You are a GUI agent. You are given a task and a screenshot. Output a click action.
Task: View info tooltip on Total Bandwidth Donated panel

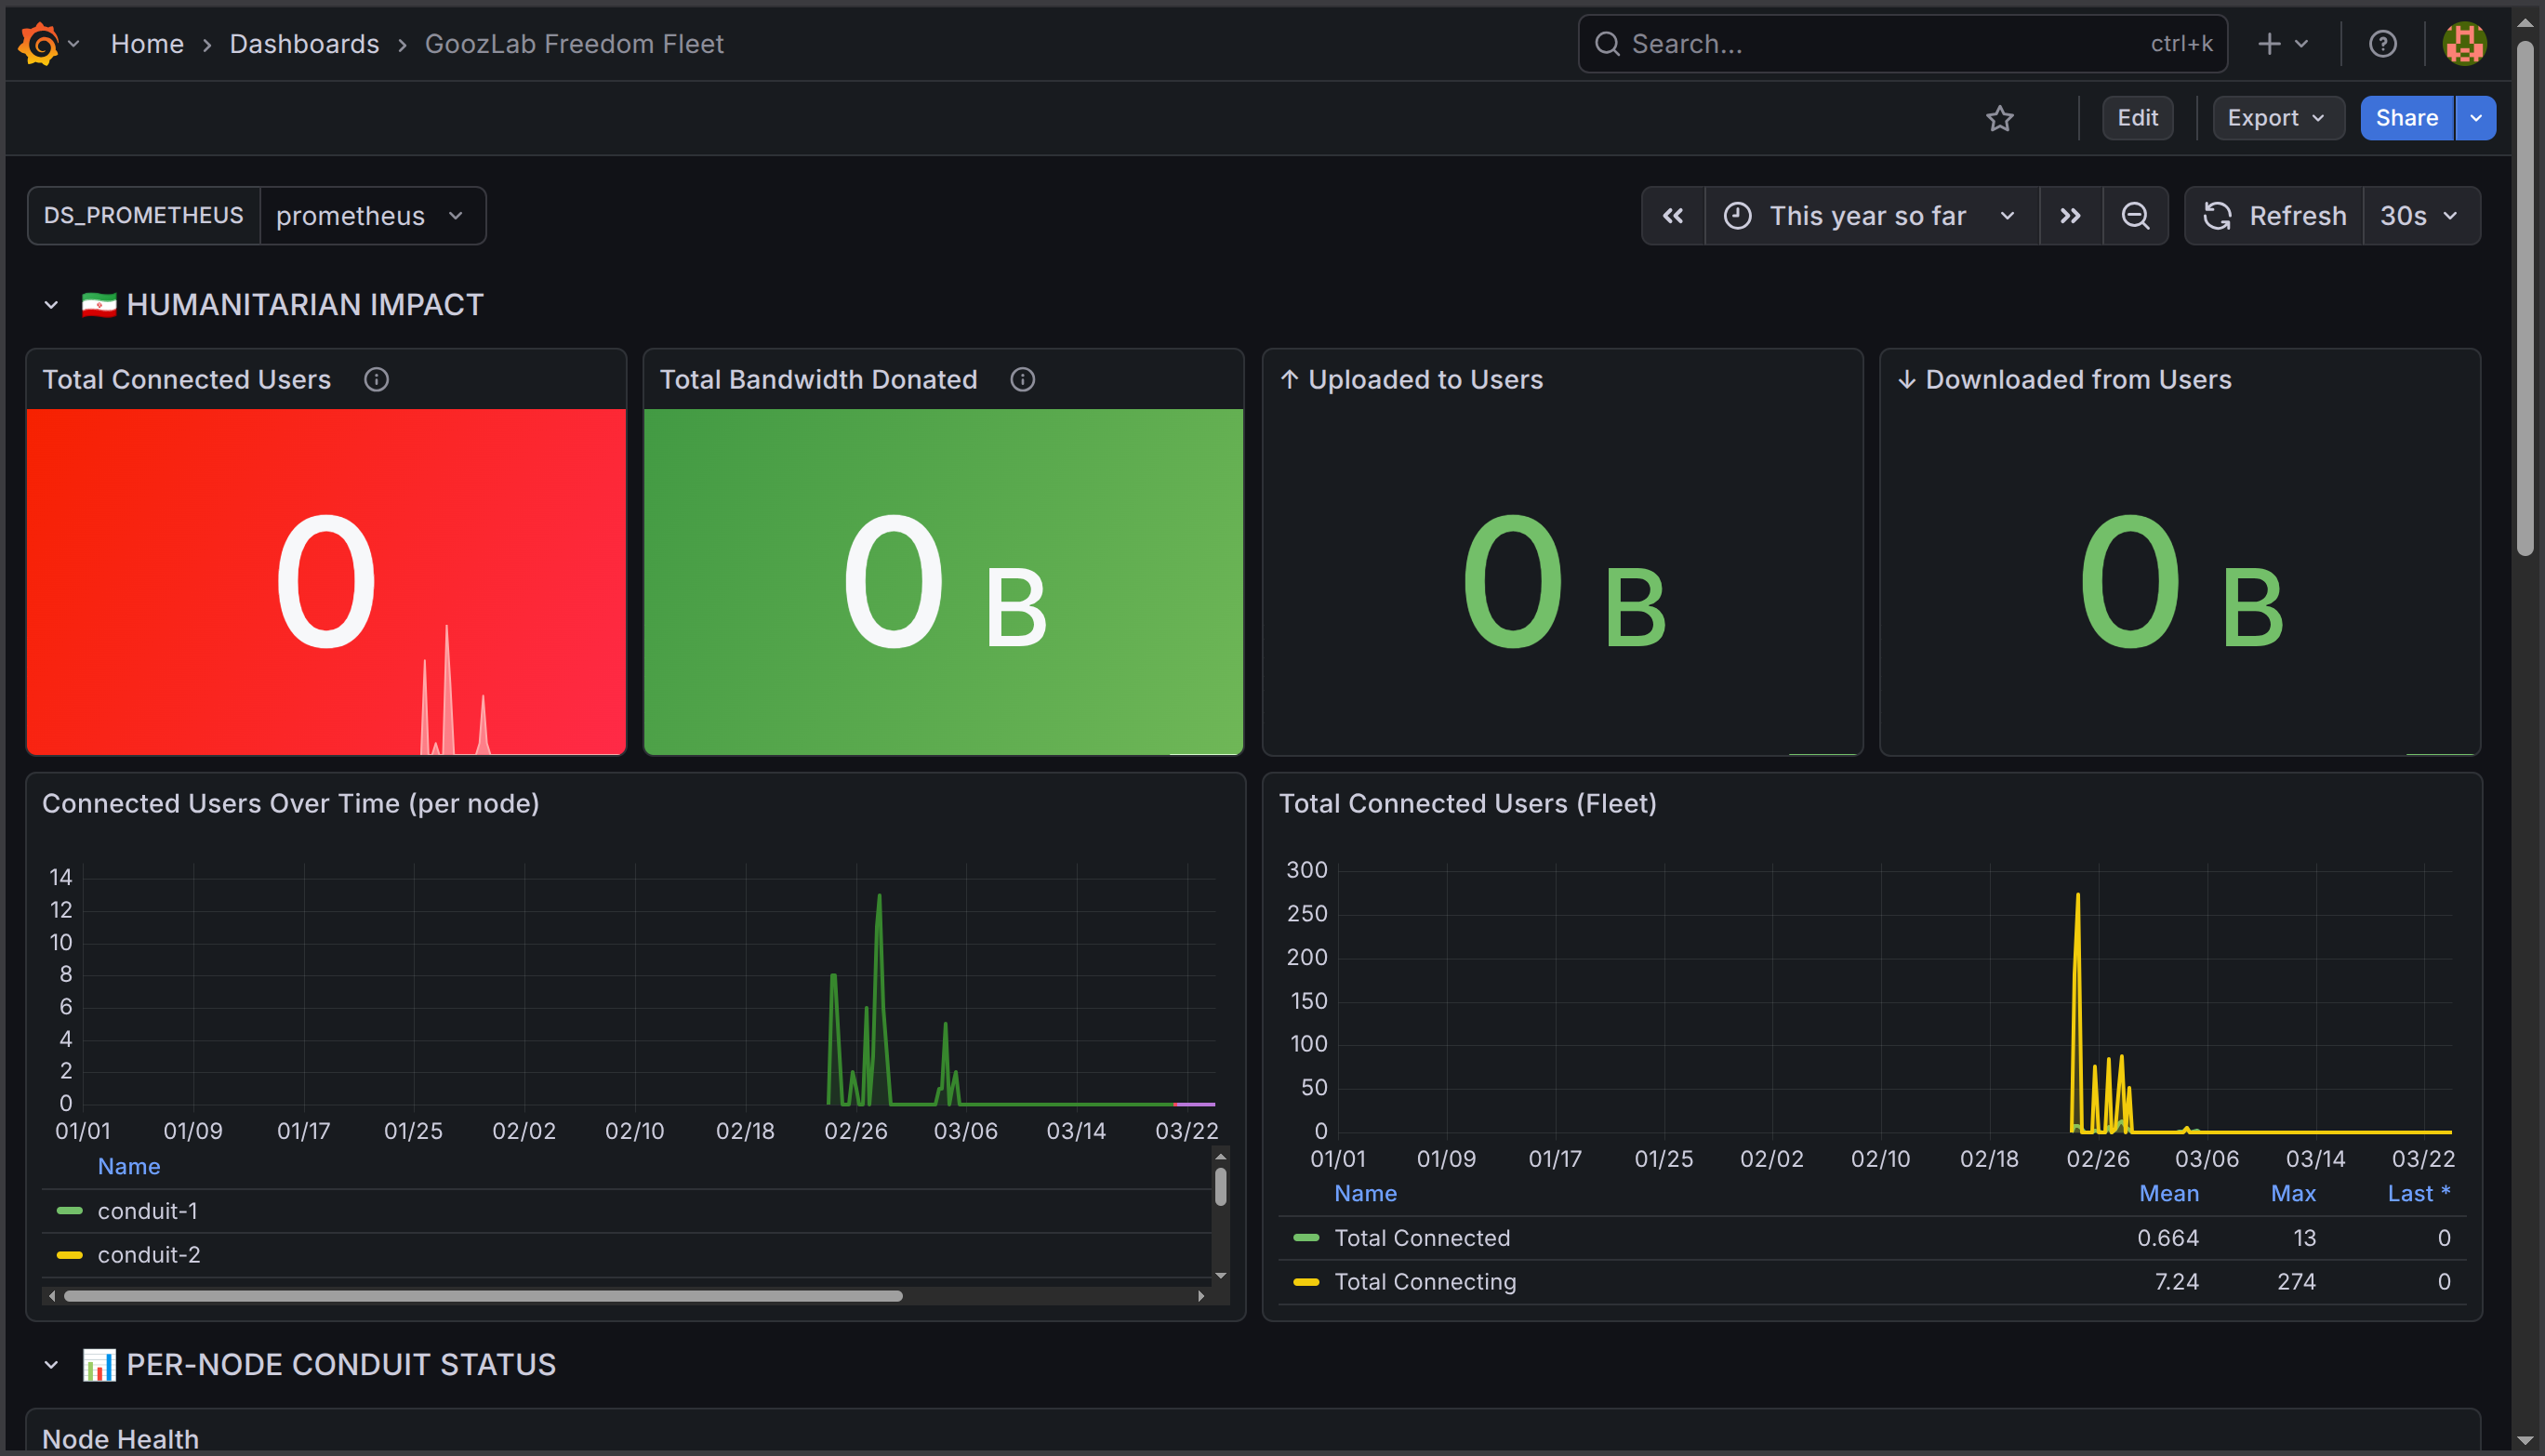coord(1022,379)
